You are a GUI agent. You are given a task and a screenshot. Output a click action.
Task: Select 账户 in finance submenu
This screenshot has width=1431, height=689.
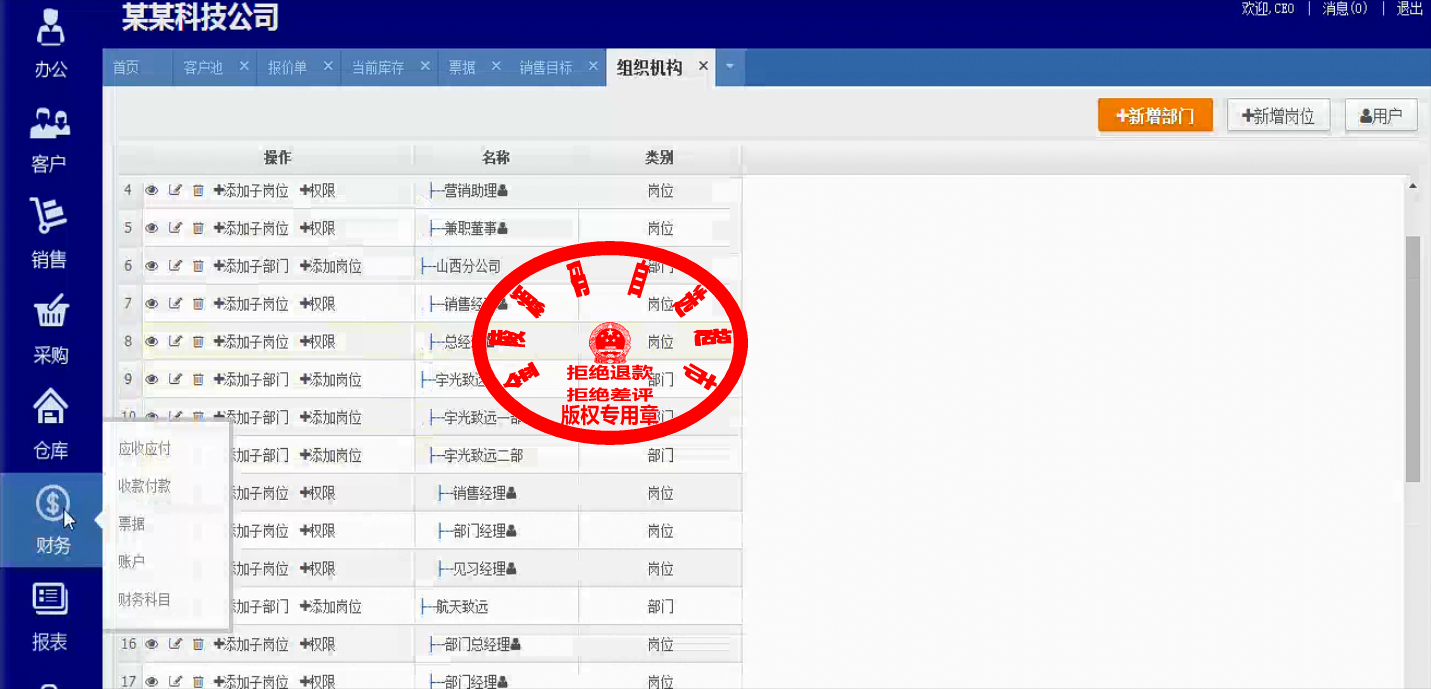pyautogui.click(x=132, y=562)
